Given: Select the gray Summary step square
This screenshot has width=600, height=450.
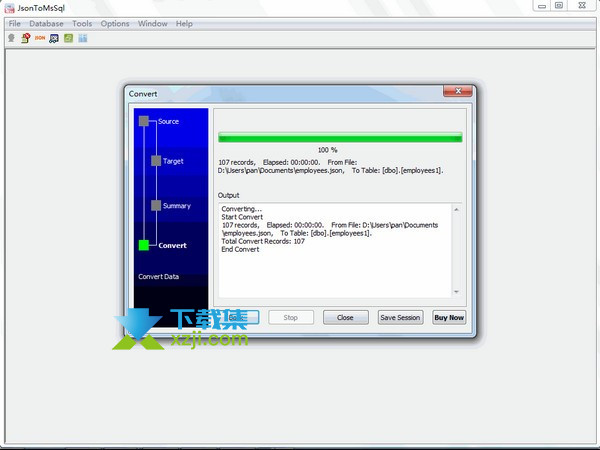Looking at the screenshot, I should (x=156, y=205).
